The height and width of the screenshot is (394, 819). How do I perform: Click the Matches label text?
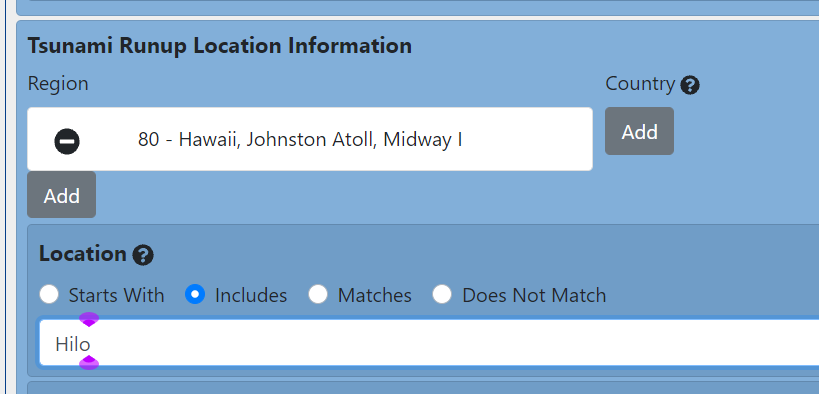(375, 295)
